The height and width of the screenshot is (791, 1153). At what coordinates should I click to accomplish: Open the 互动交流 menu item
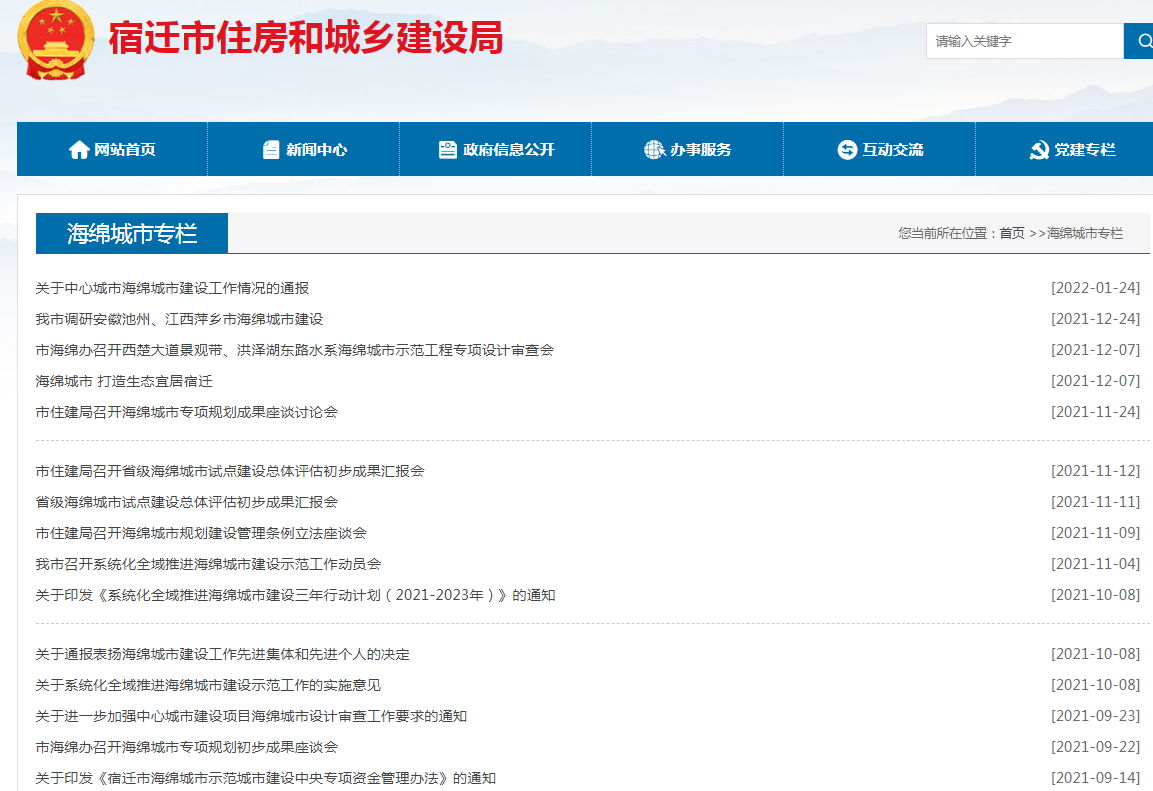(879, 149)
